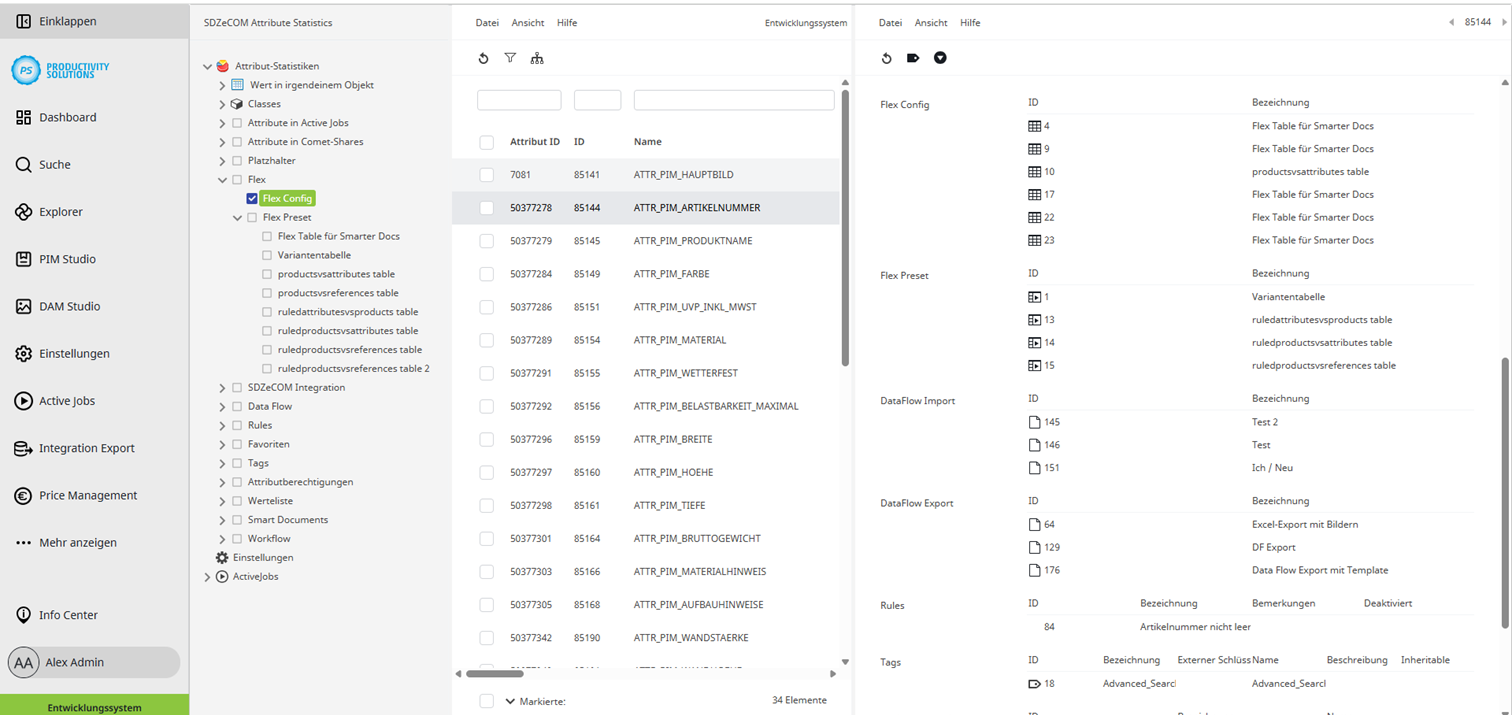Uncheck the Flex Config tree checkbox
The width and height of the screenshot is (1512, 715).
[252, 198]
